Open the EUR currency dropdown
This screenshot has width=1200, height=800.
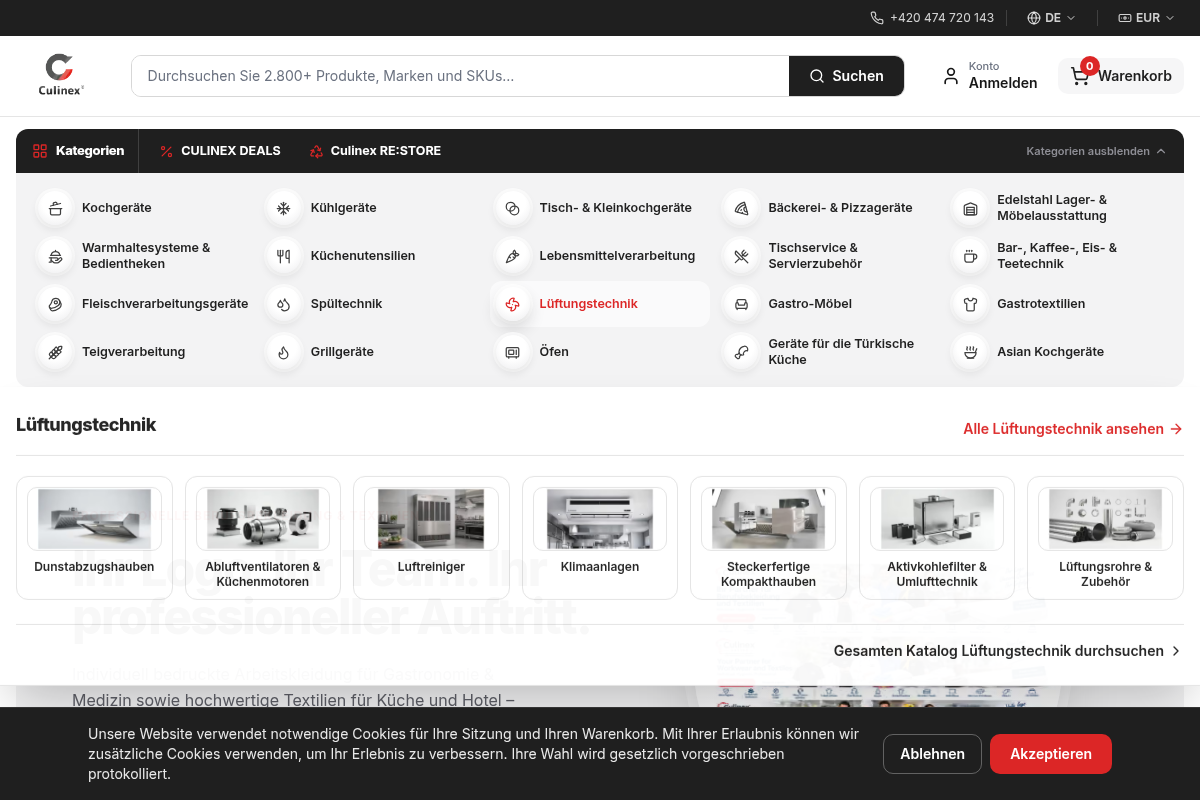pyautogui.click(x=1146, y=18)
